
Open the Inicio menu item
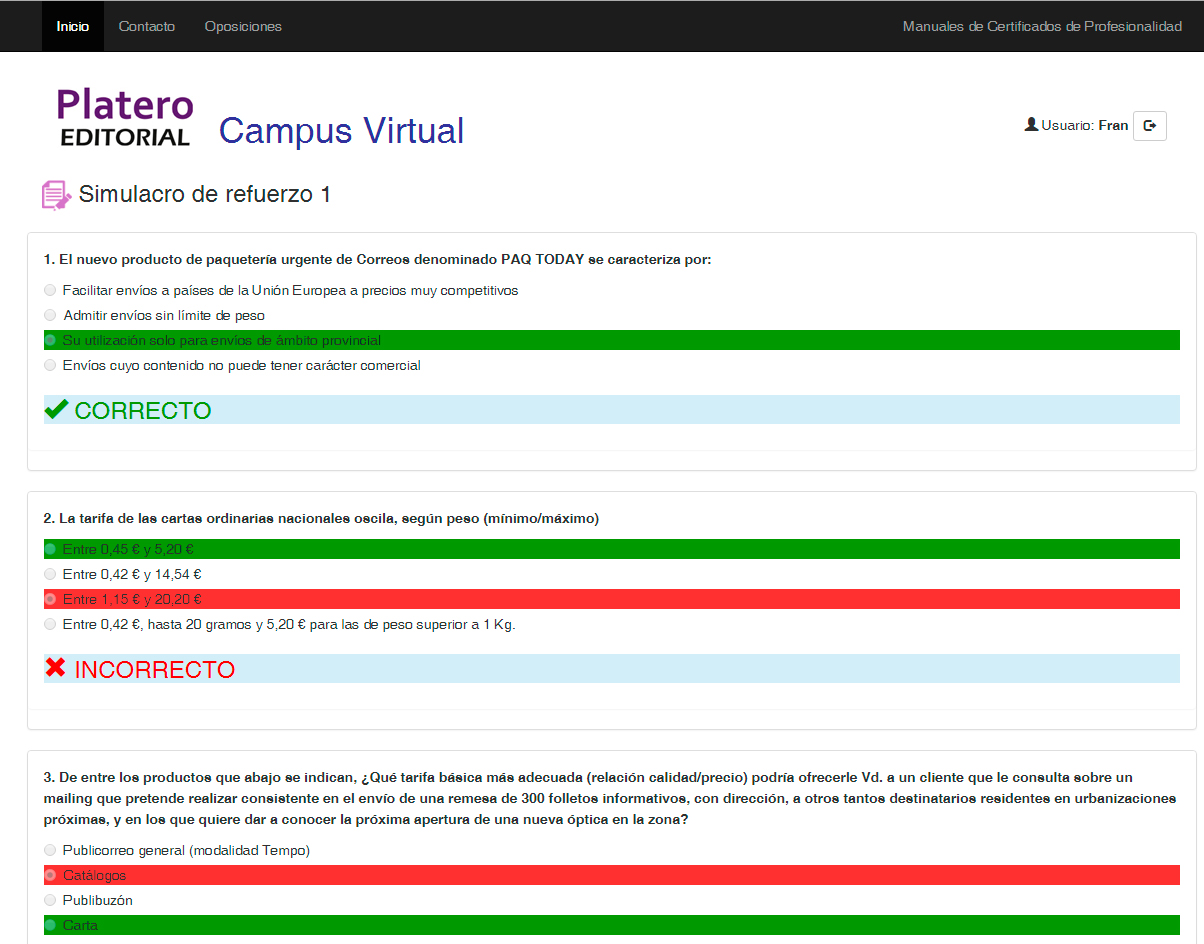coord(72,26)
